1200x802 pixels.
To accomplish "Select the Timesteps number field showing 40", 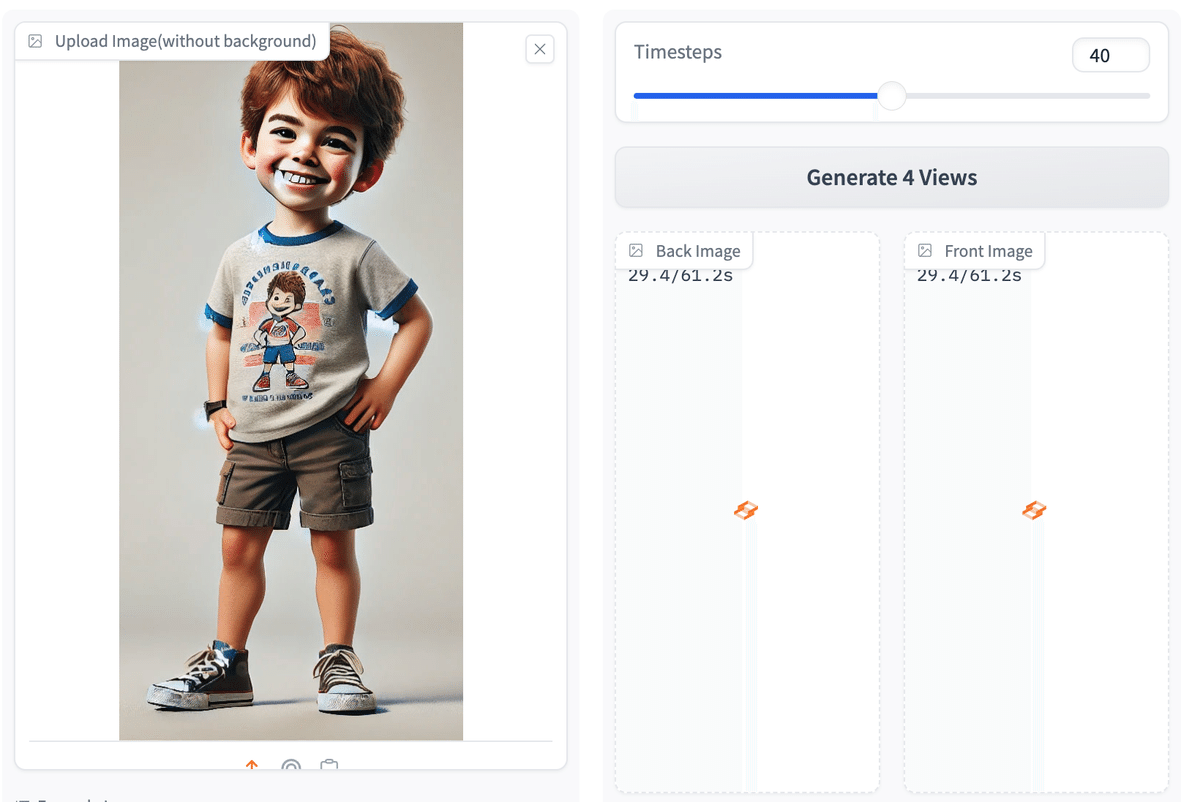I will tap(1110, 55).
